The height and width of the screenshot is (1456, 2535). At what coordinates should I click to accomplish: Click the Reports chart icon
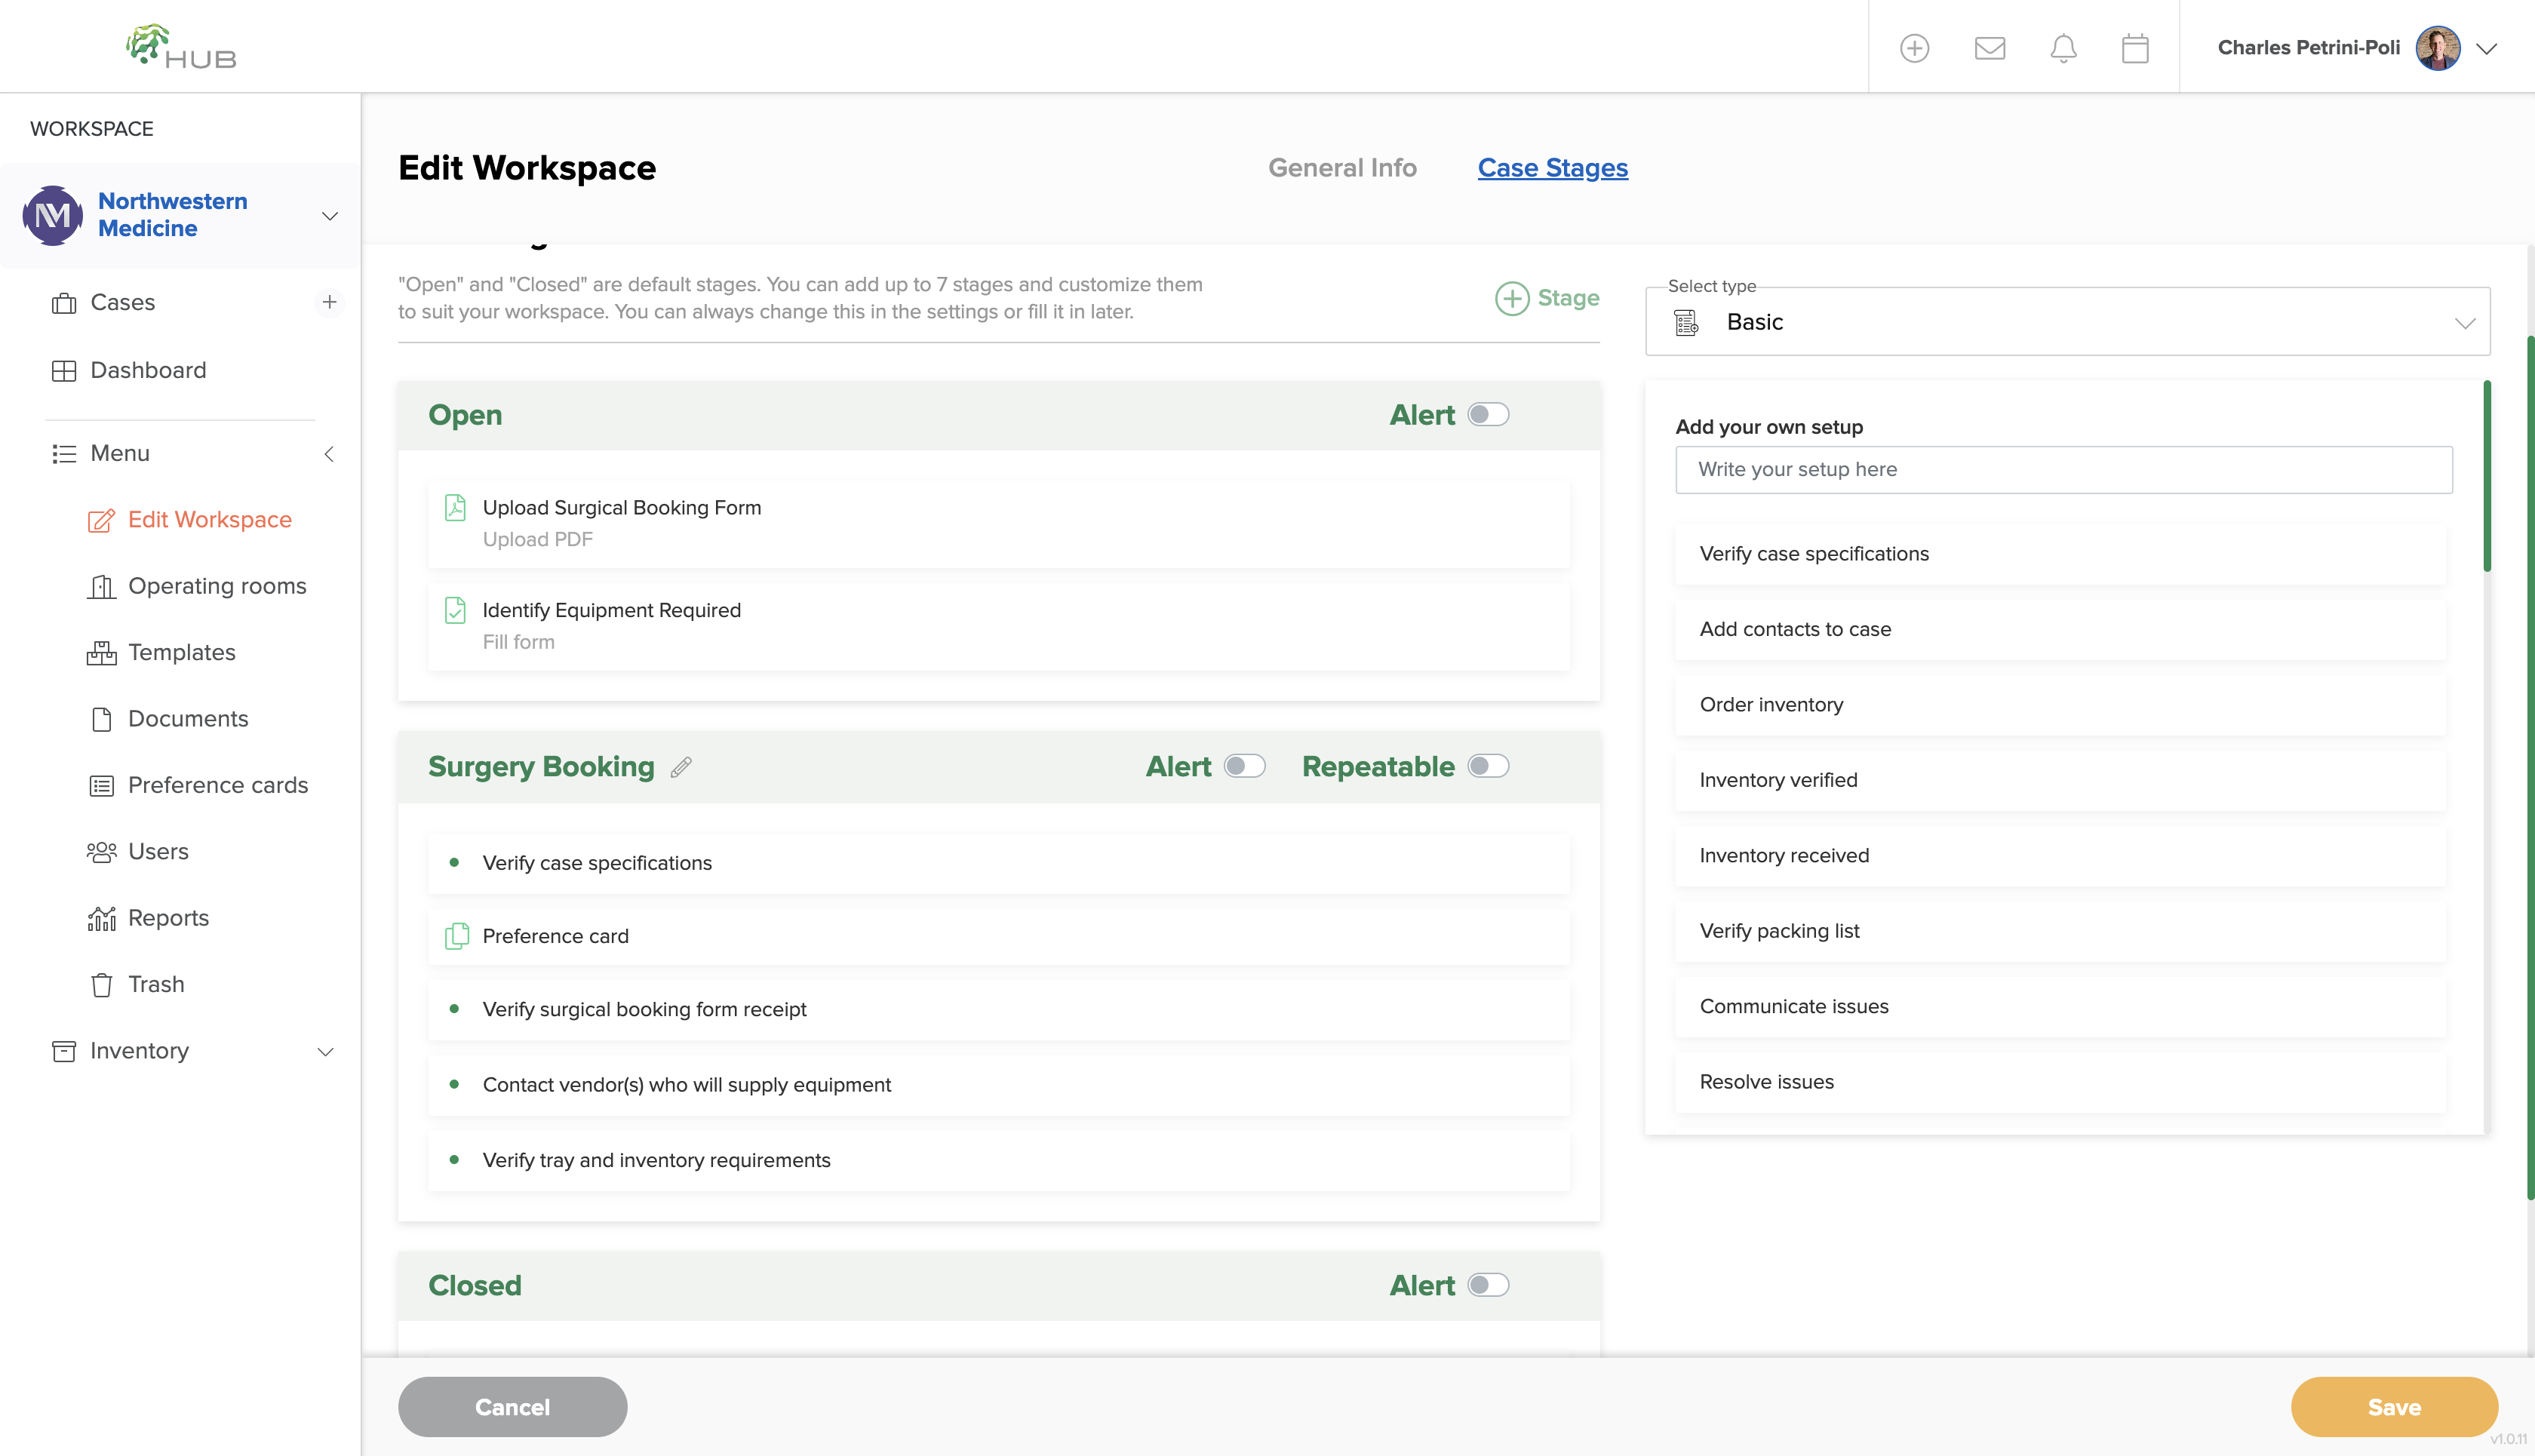click(102, 918)
